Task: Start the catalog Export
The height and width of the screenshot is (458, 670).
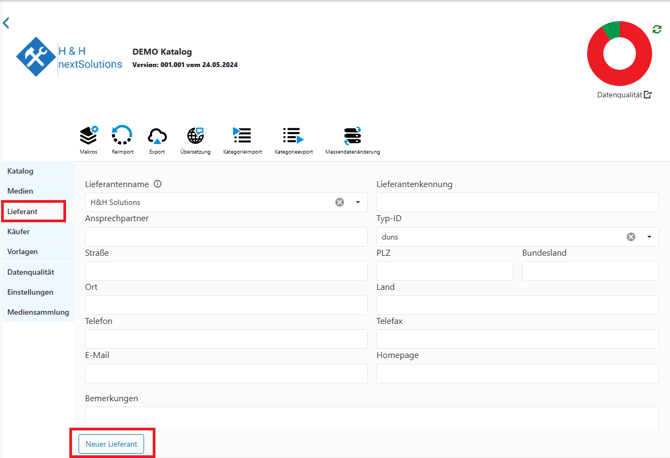Action: [157, 137]
